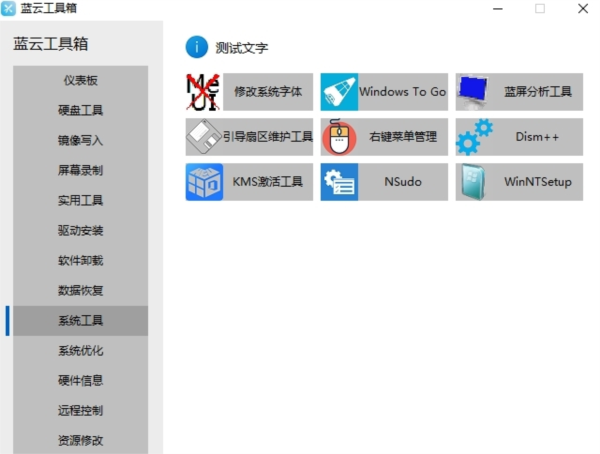Minimize the 蓝云工具箱 window
Viewport: 600px width, 454px height.
tap(497, 8)
